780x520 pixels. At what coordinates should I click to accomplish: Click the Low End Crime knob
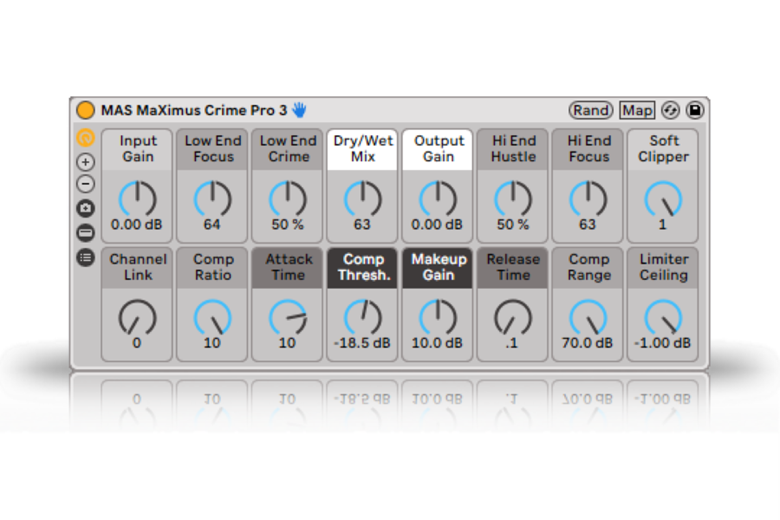(x=288, y=199)
